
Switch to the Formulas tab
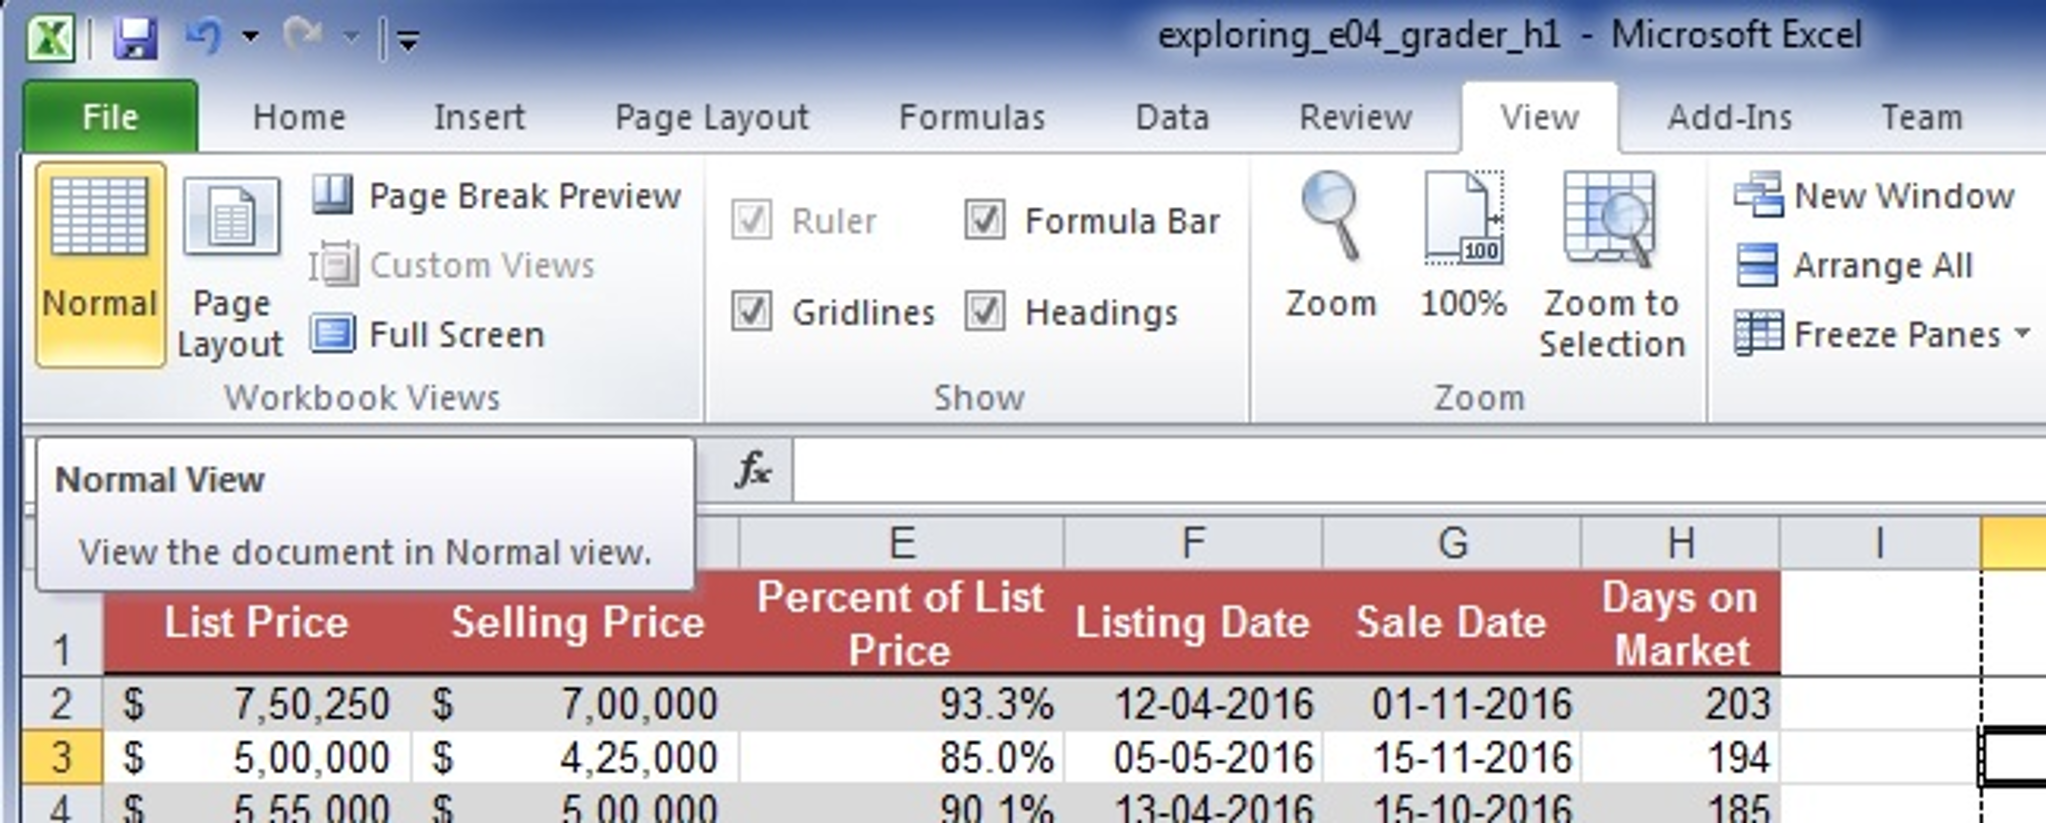(971, 117)
